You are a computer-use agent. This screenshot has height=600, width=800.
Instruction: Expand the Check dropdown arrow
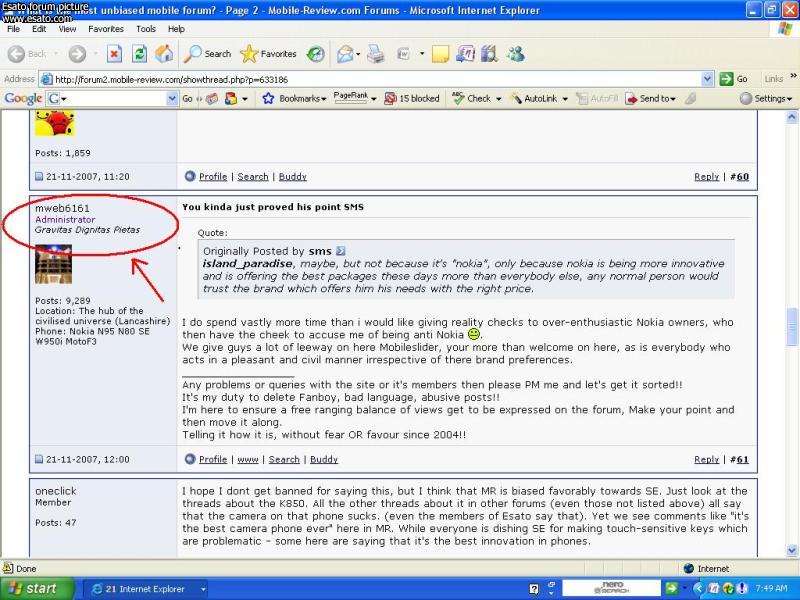tap(498, 98)
